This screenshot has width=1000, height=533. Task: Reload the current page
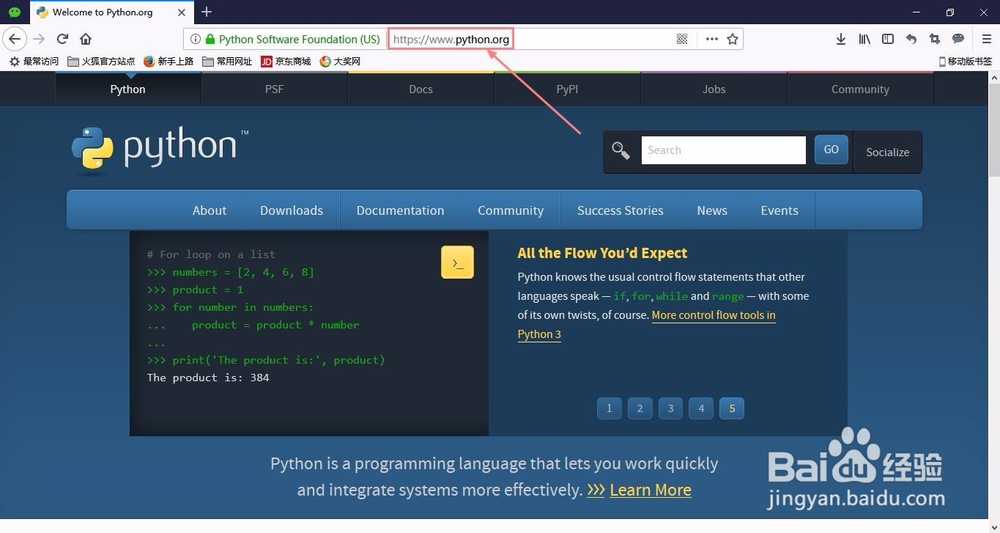(x=62, y=39)
